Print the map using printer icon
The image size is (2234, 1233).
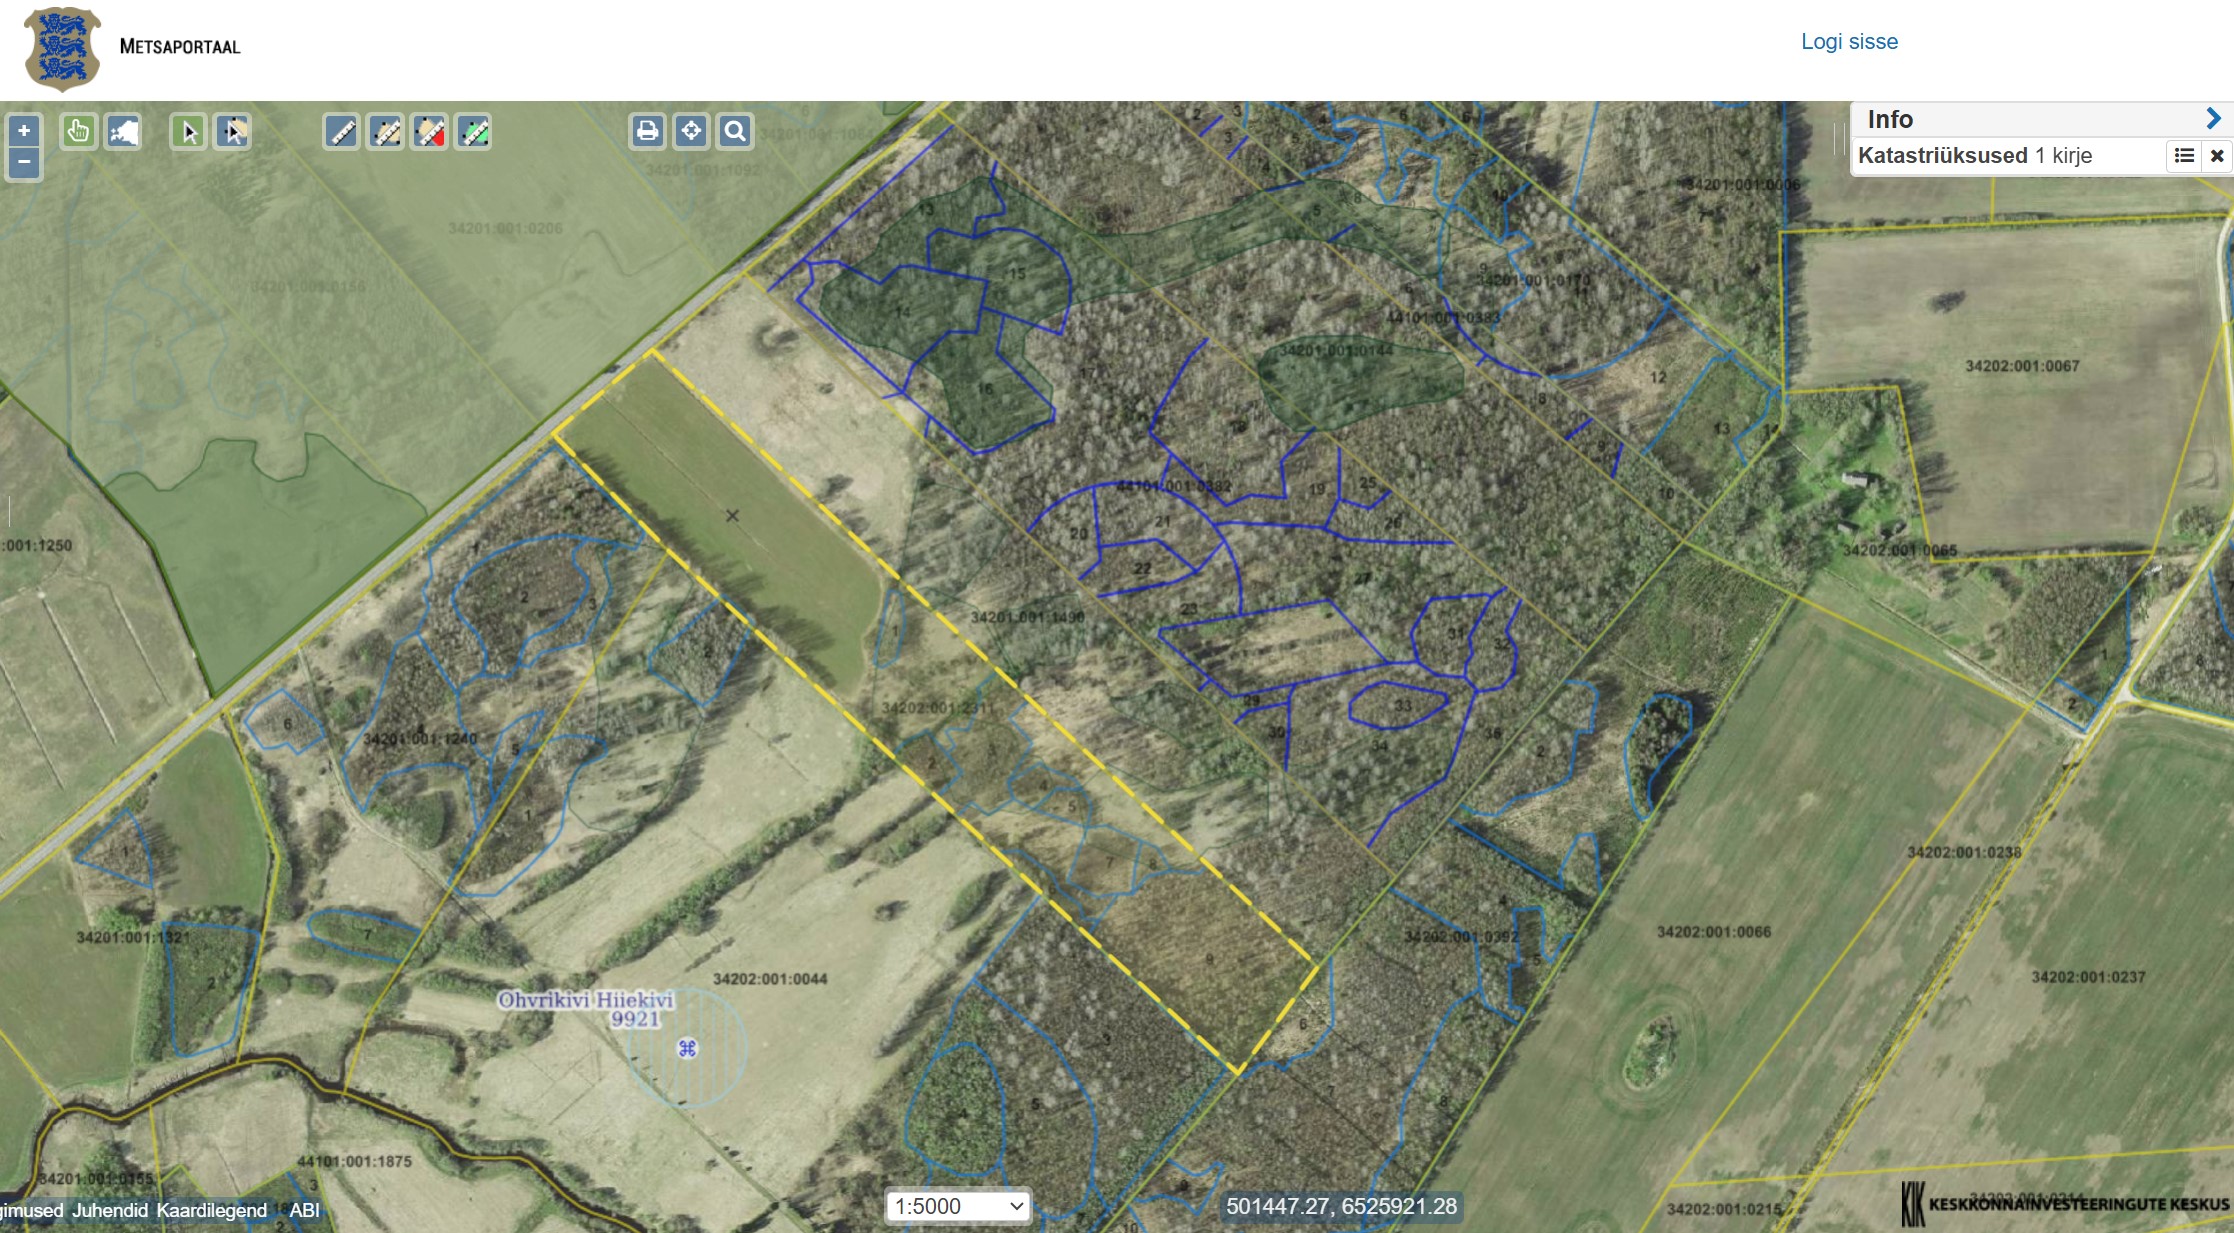[647, 131]
